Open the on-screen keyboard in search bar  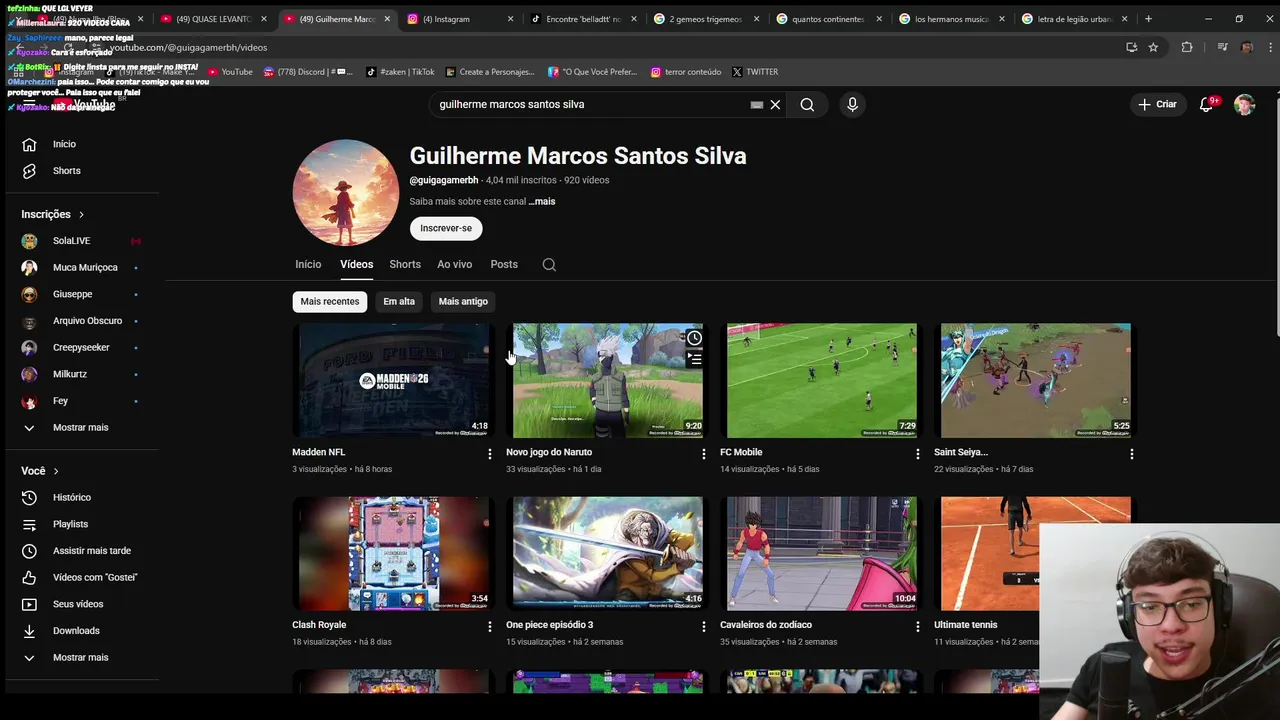pos(757,104)
